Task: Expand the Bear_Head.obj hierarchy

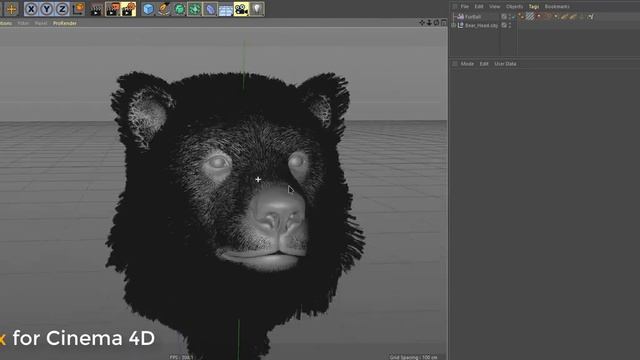Action: (453, 25)
